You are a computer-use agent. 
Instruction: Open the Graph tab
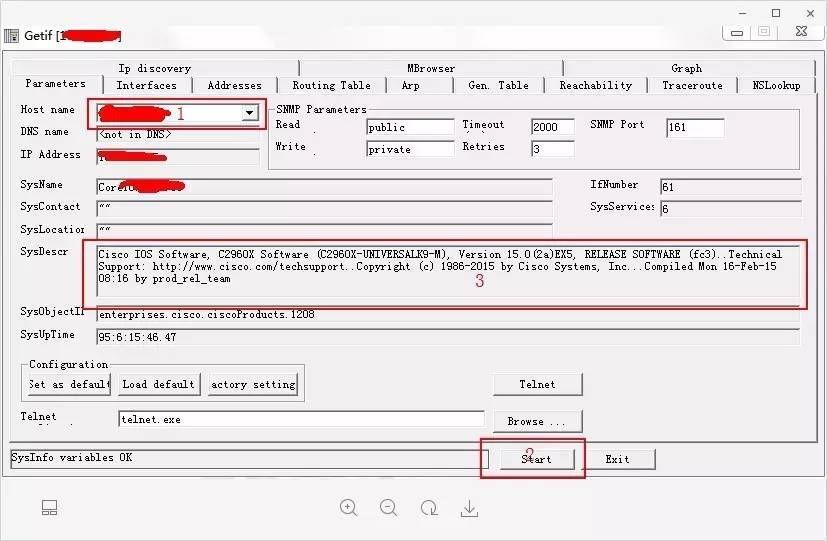[687, 68]
